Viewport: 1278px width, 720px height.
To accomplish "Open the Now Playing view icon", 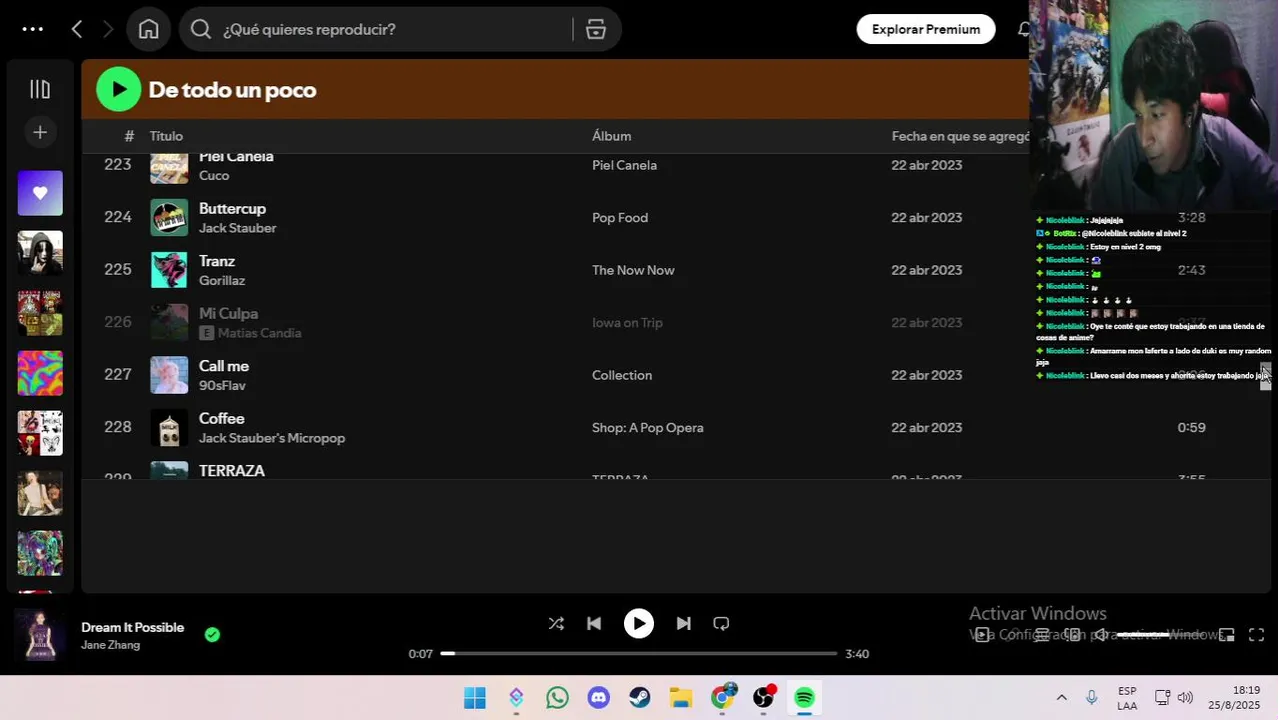I will [982, 635].
